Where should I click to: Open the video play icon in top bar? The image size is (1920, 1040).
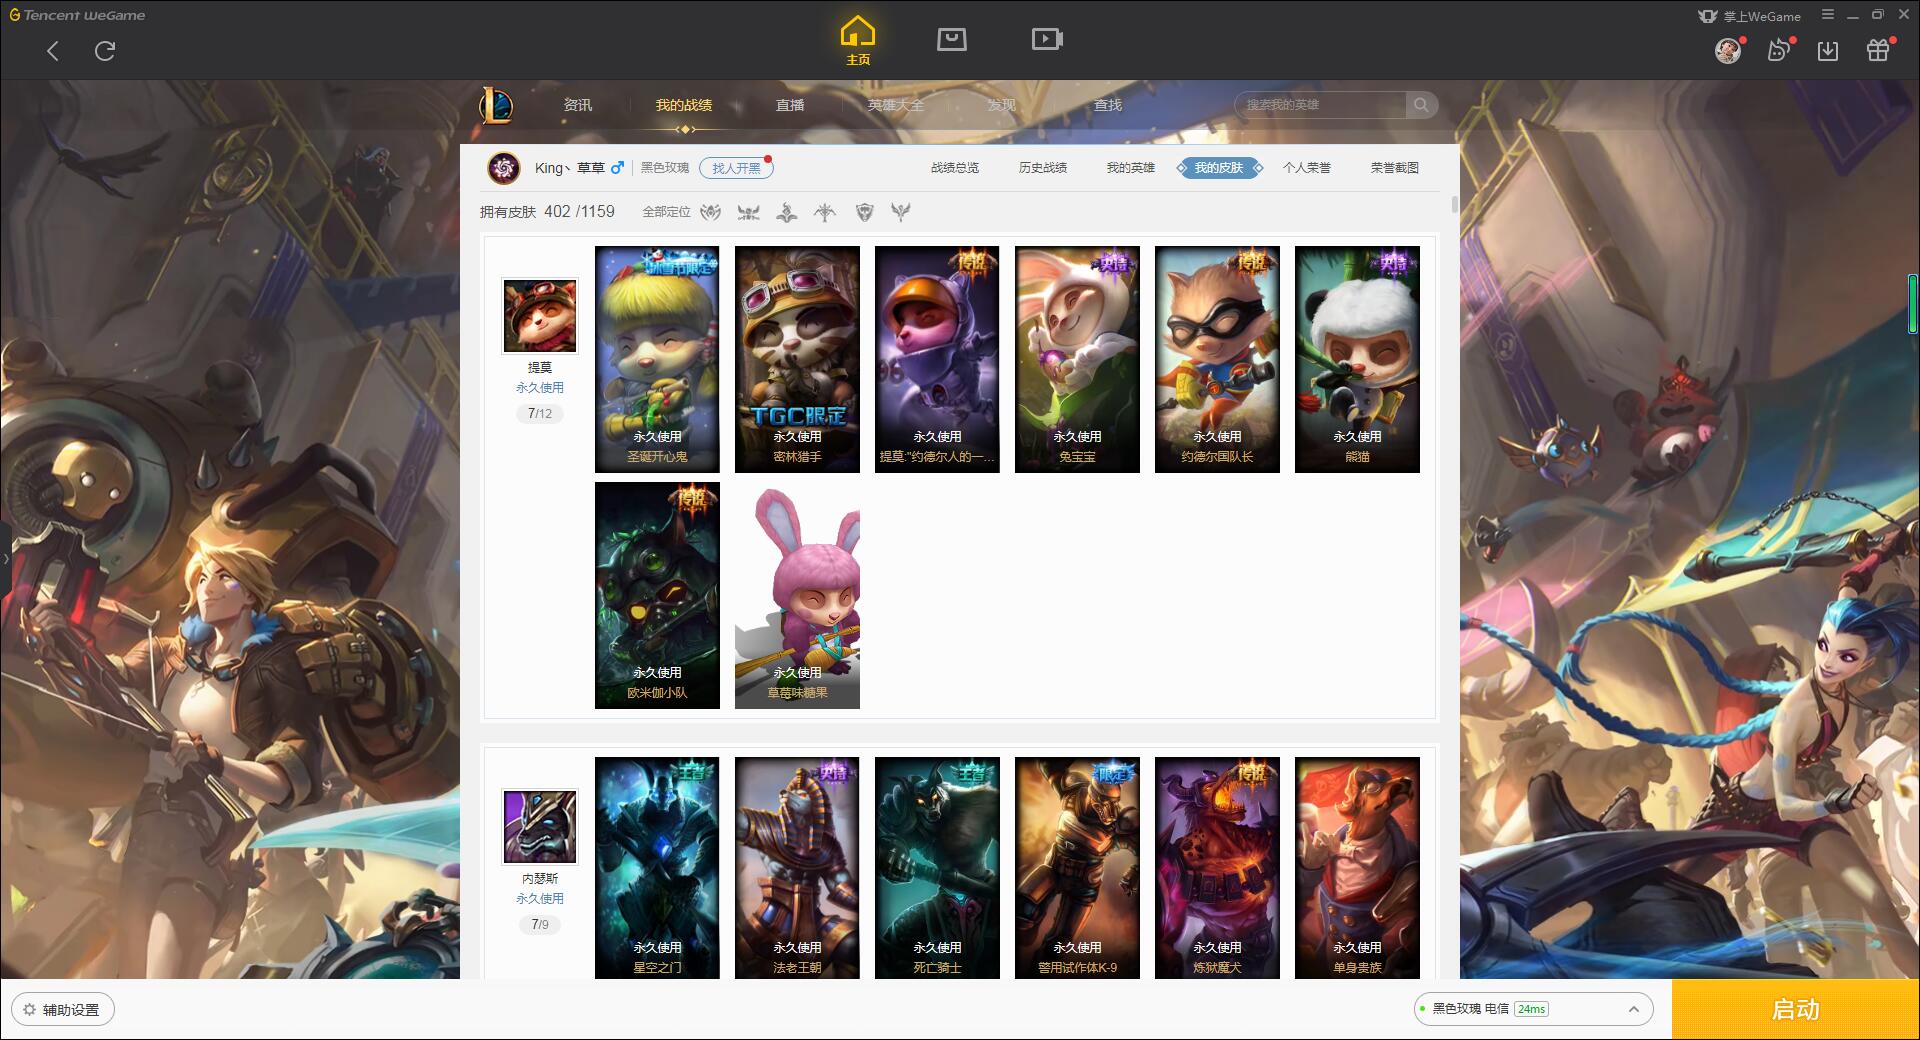[x=1047, y=39]
